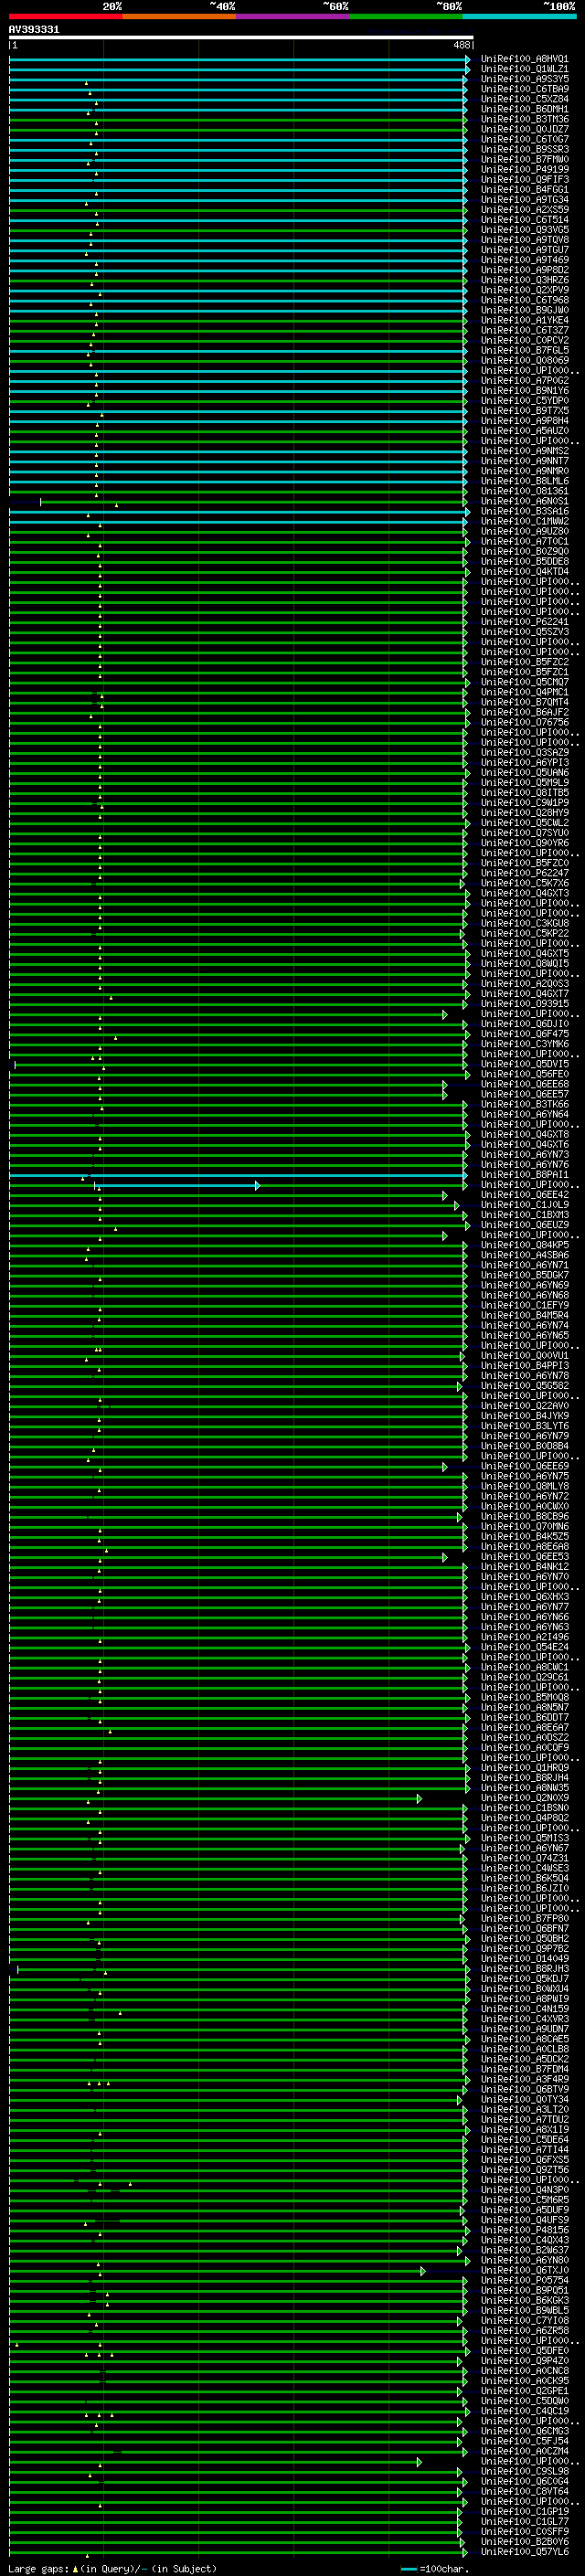Click hit label UniRef100_Q6EE68
This screenshot has width=585, height=2576.
tap(525, 1084)
